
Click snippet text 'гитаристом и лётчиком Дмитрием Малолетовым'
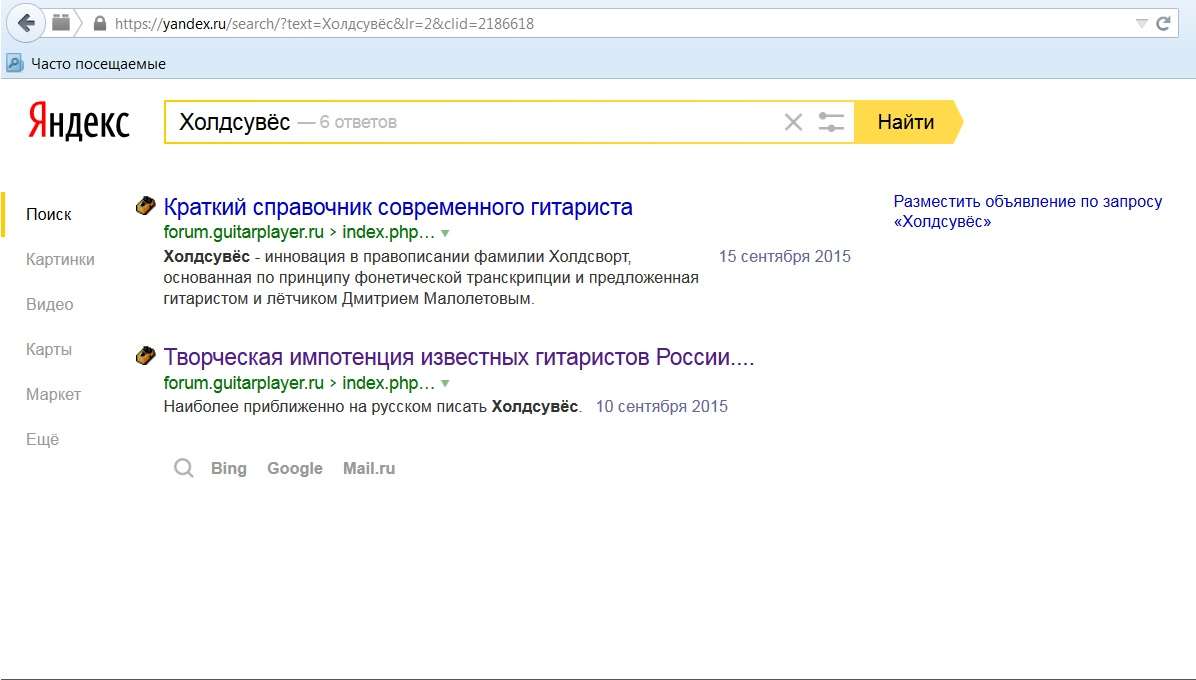pos(347,299)
